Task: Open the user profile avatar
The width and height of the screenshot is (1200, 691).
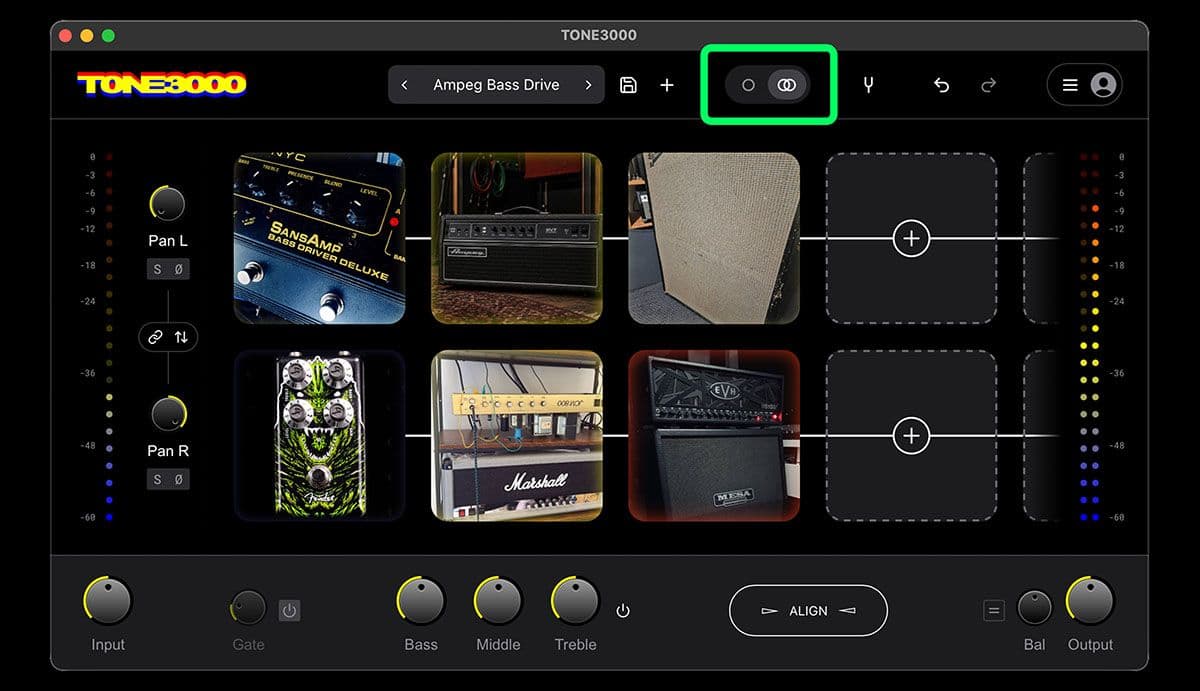Action: click(1103, 85)
